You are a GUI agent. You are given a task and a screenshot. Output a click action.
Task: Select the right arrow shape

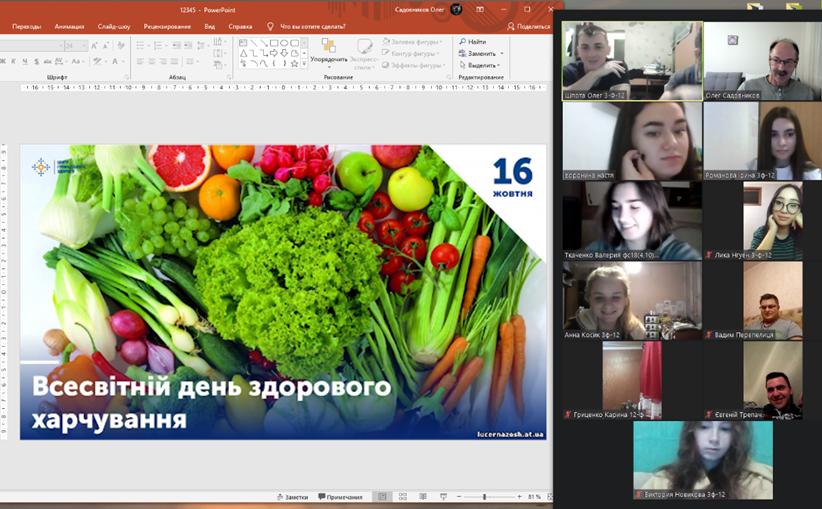coord(274,53)
